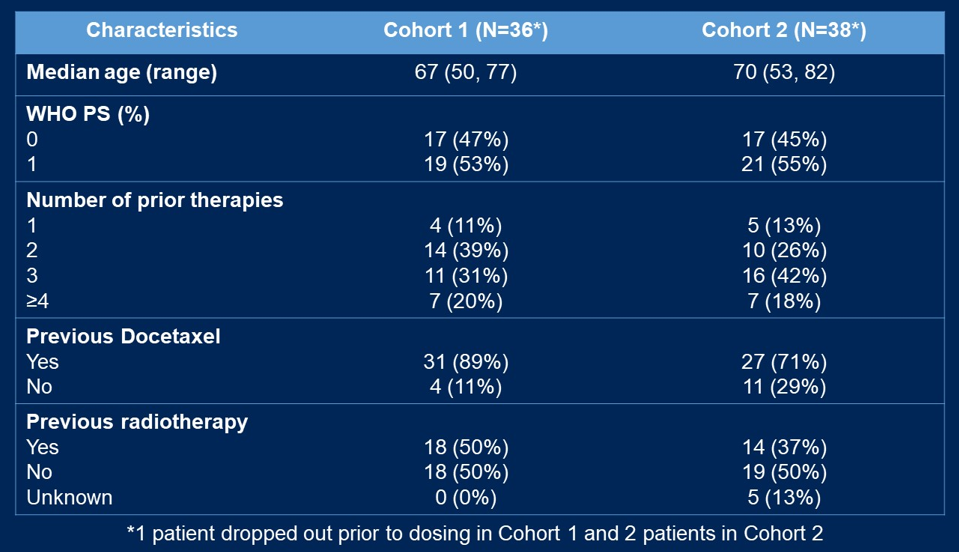Select the 17 (47%) cell
The image size is (959, 552).
pos(465,140)
